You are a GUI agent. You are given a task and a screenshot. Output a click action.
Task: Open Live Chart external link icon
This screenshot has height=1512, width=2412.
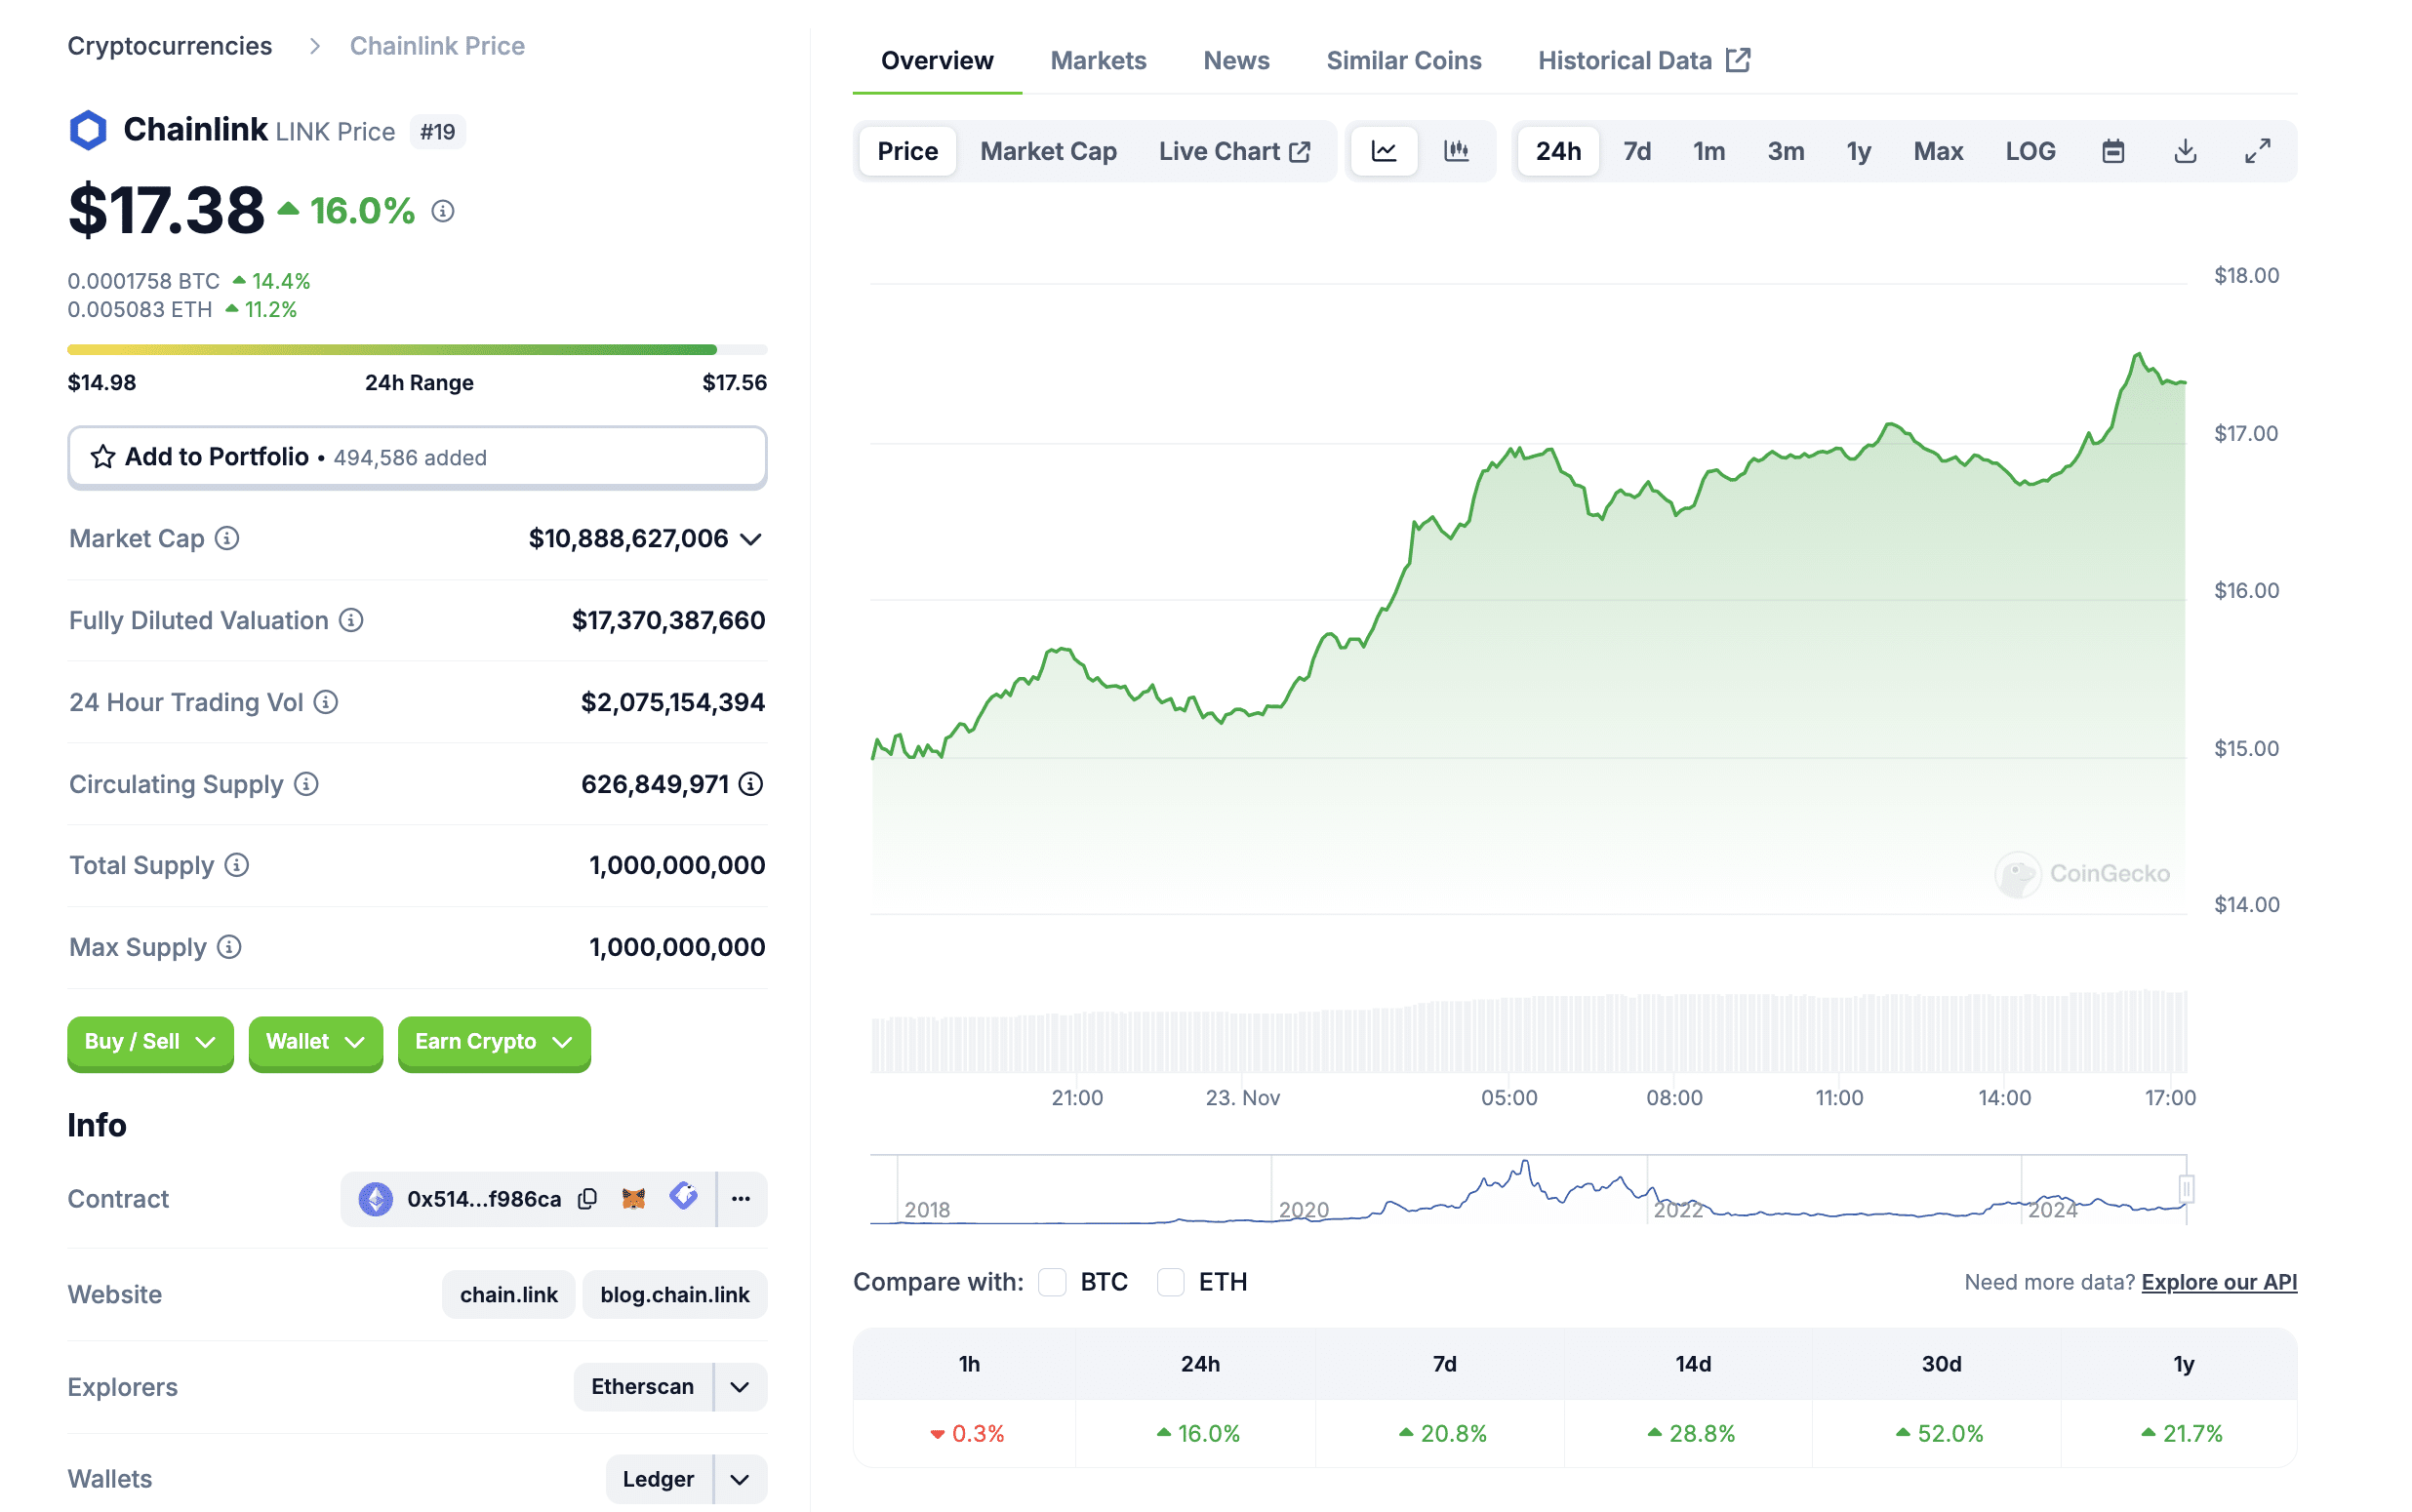click(1300, 151)
